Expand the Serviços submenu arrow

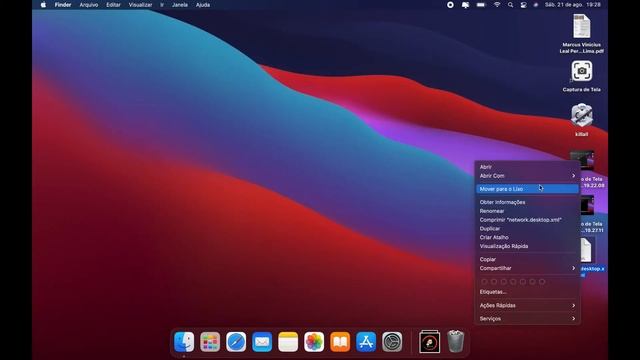pos(573,318)
